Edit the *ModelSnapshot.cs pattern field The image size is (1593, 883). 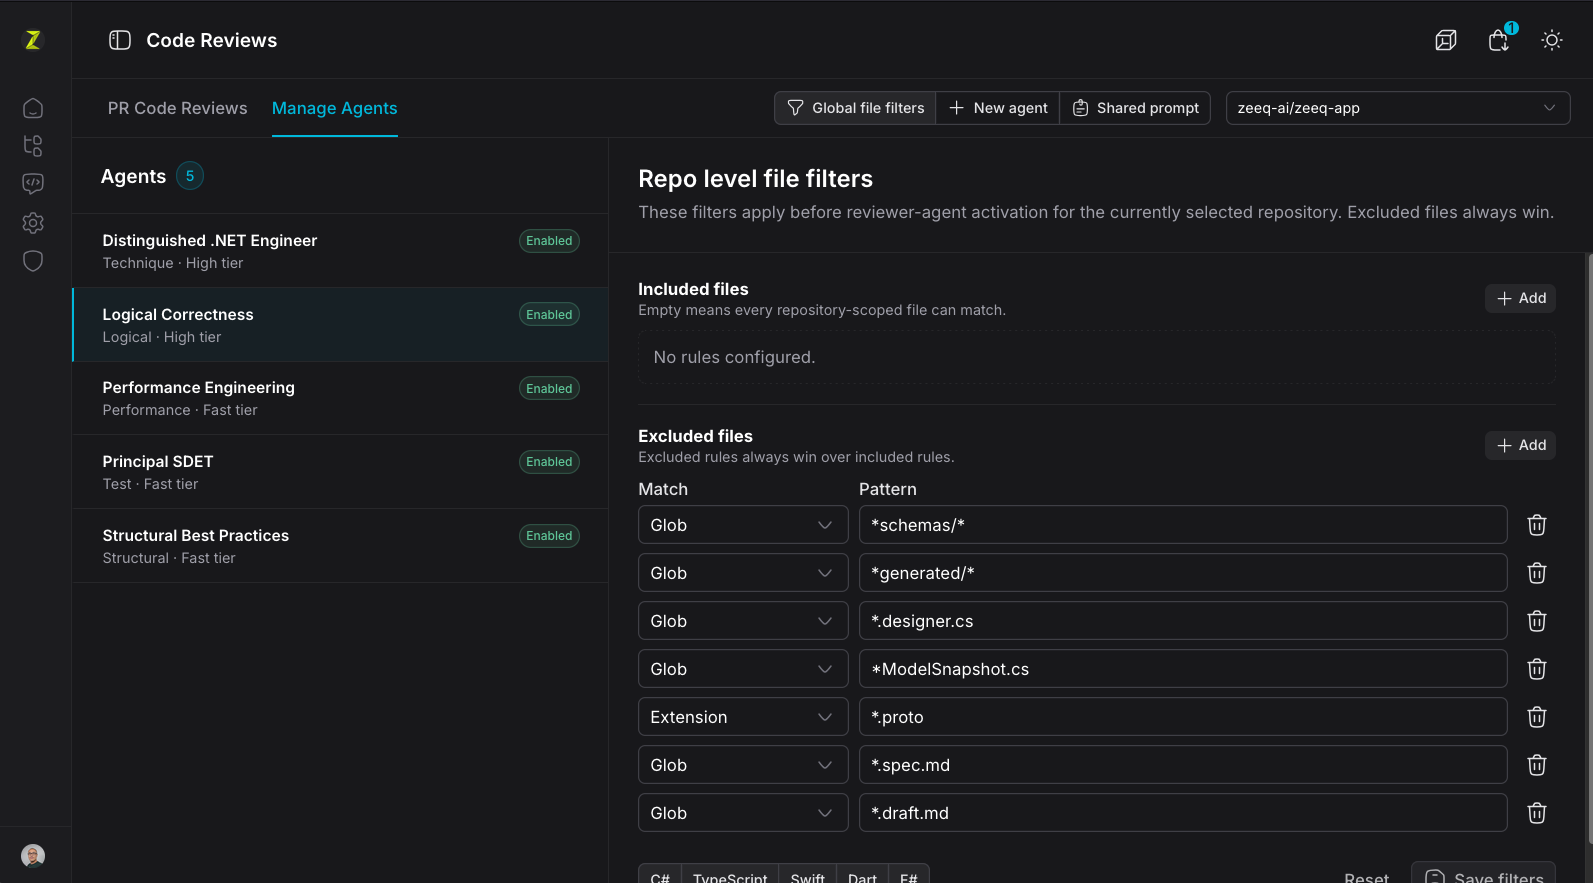point(1183,669)
